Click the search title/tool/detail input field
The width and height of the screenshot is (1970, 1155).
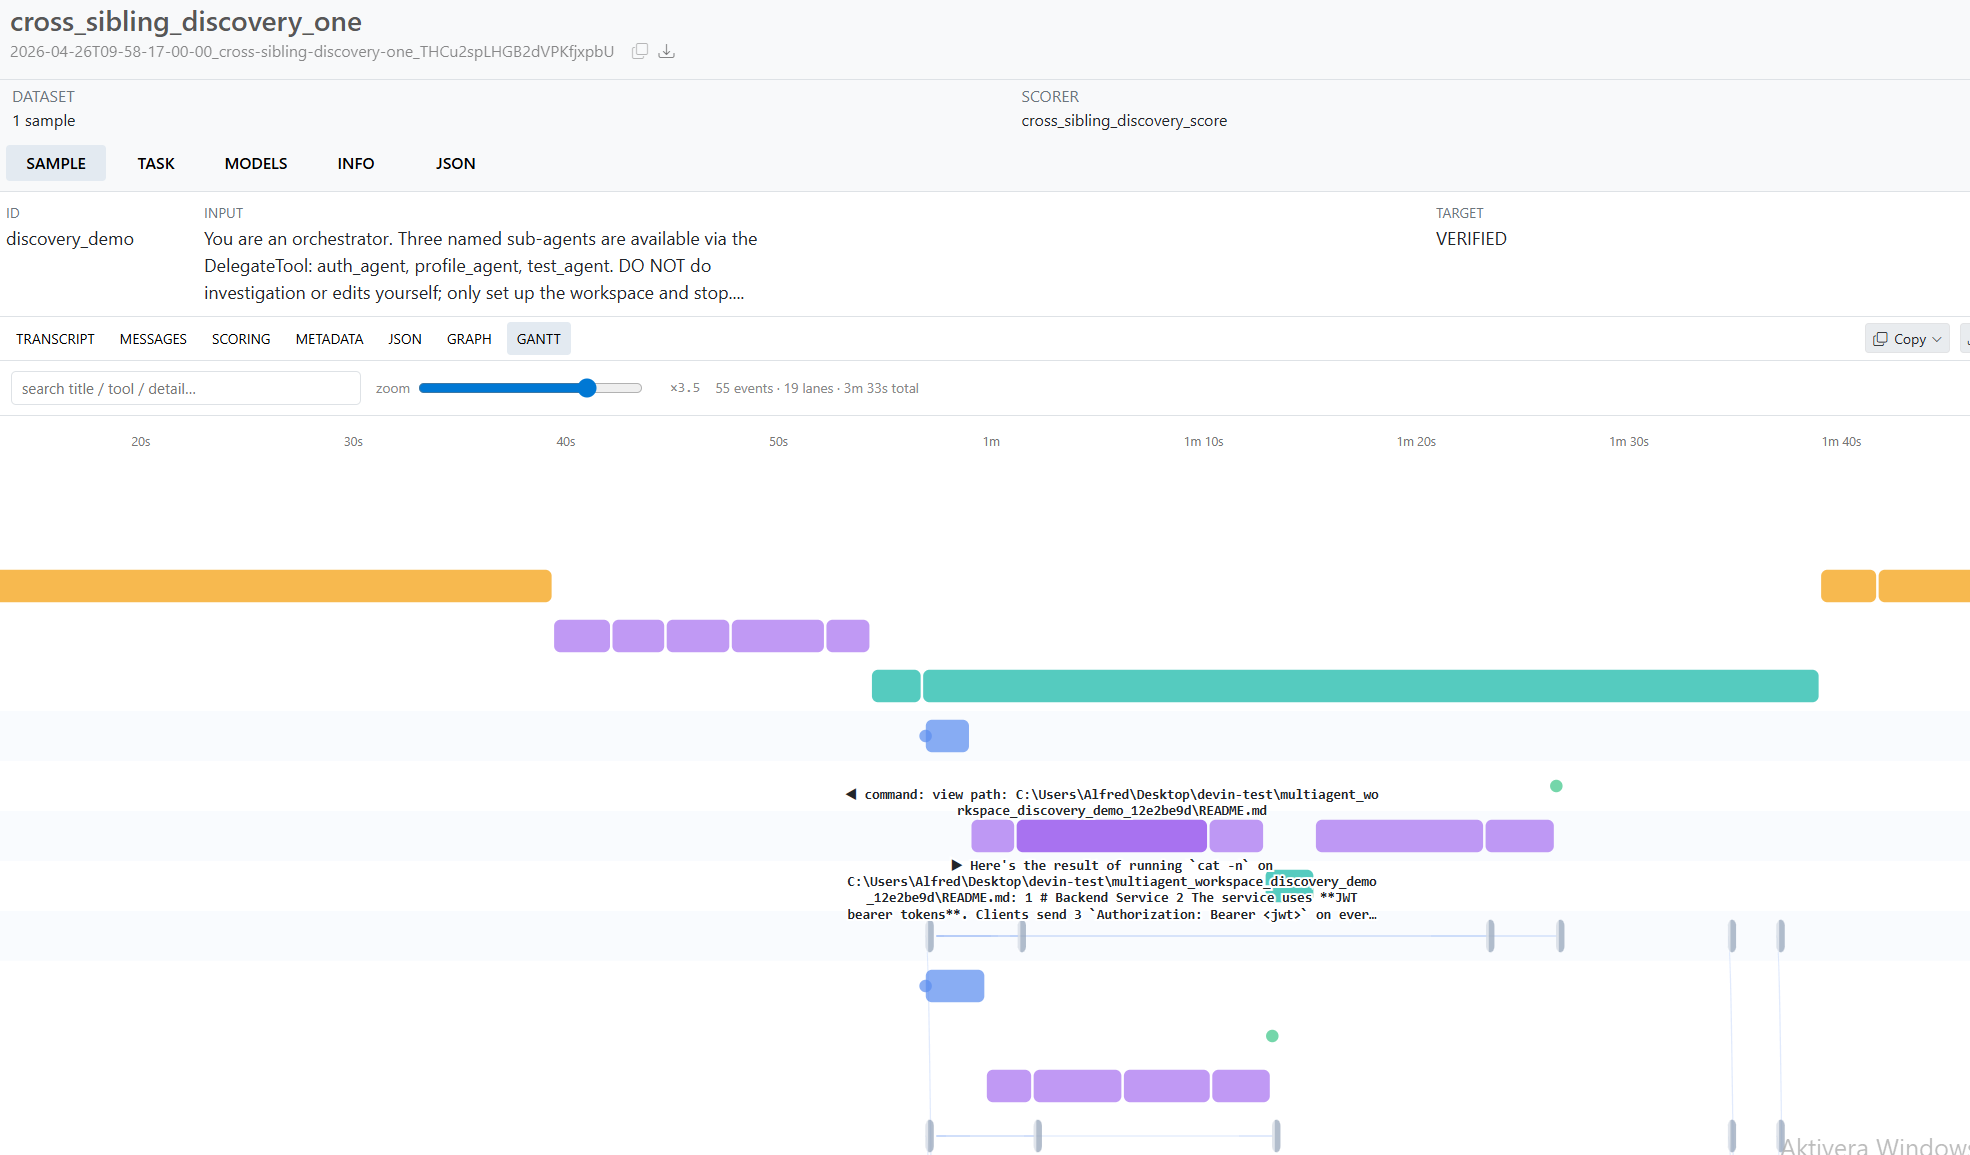point(185,388)
